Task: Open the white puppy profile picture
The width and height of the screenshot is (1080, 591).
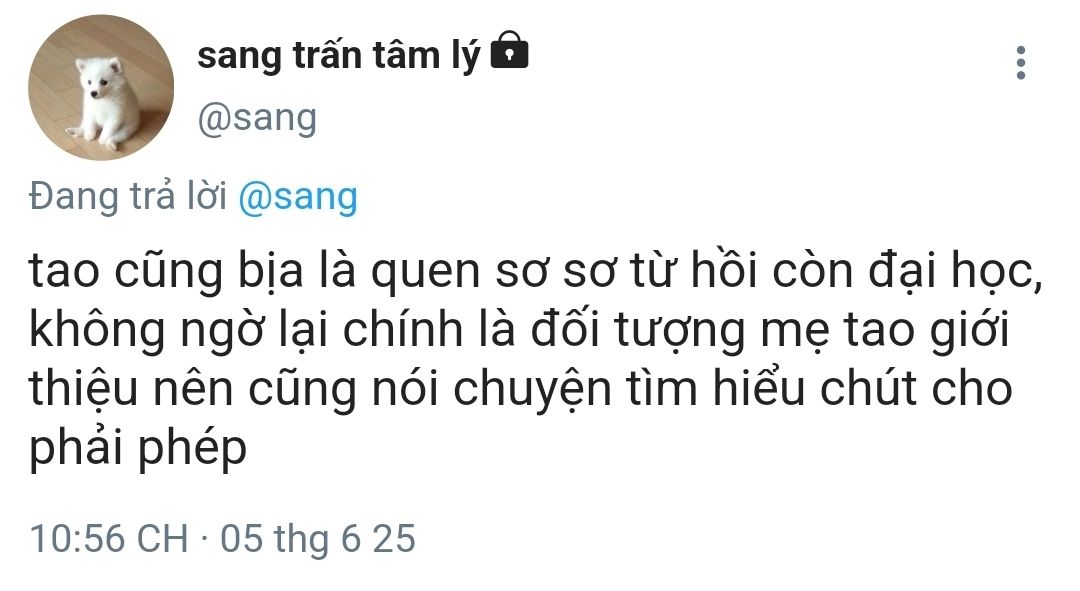Action: pyautogui.click(x=101, y=88)
